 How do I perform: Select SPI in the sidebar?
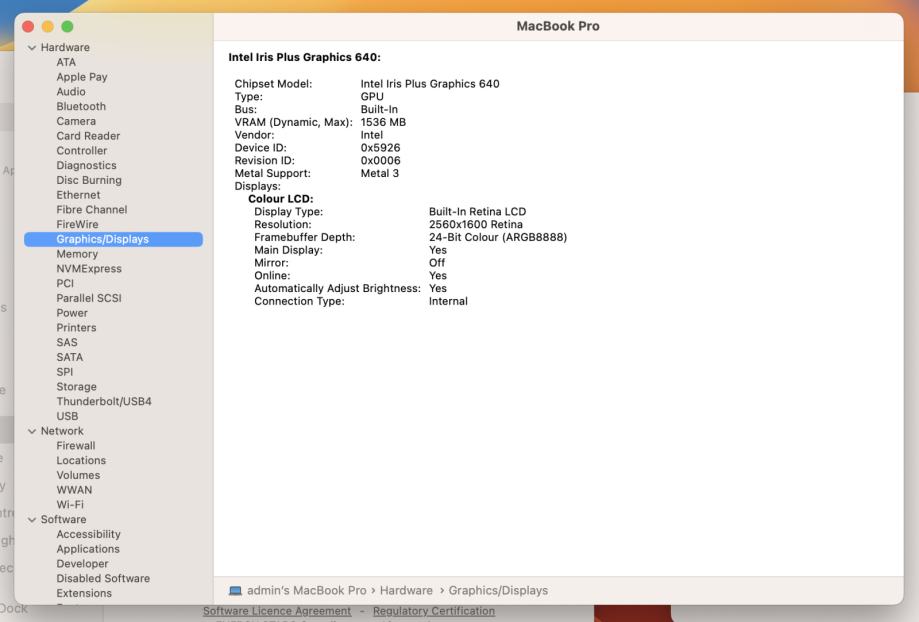[x=64, y=372]
